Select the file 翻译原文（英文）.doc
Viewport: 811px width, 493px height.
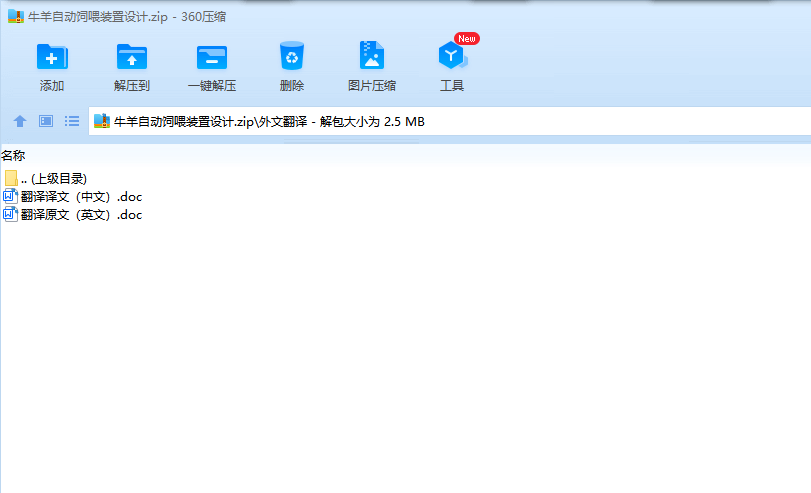pos(72,215)
